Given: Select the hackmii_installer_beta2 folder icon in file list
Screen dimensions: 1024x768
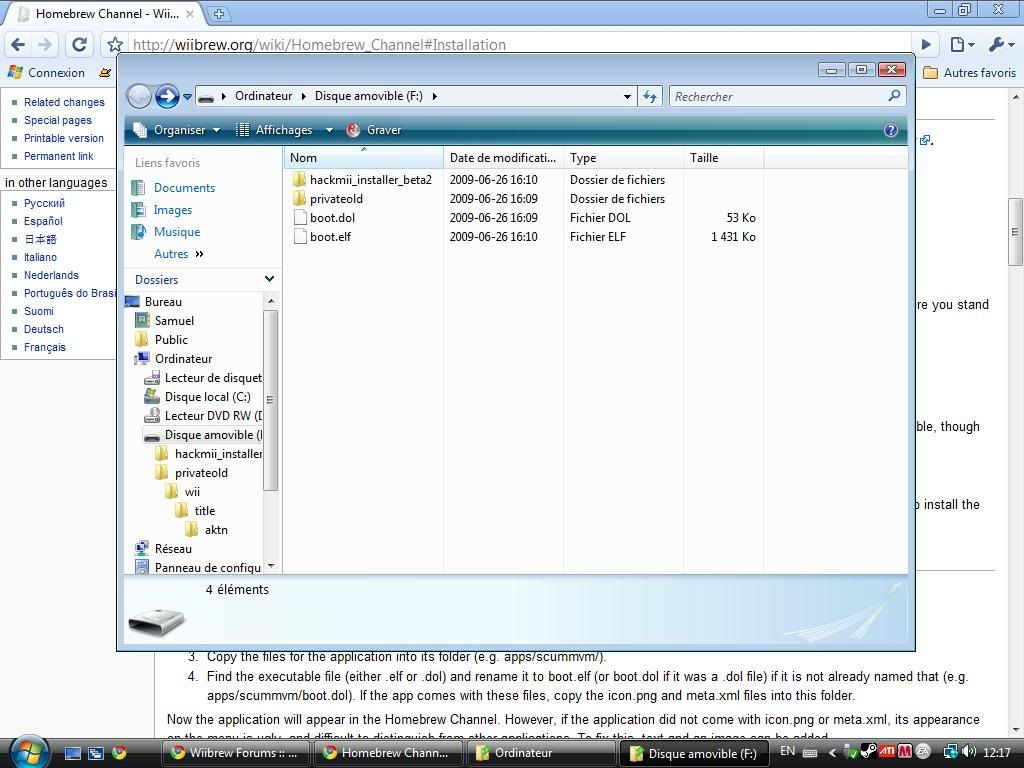Looking at the screenshot, I should pyautogui.click(x=299, y=180).
